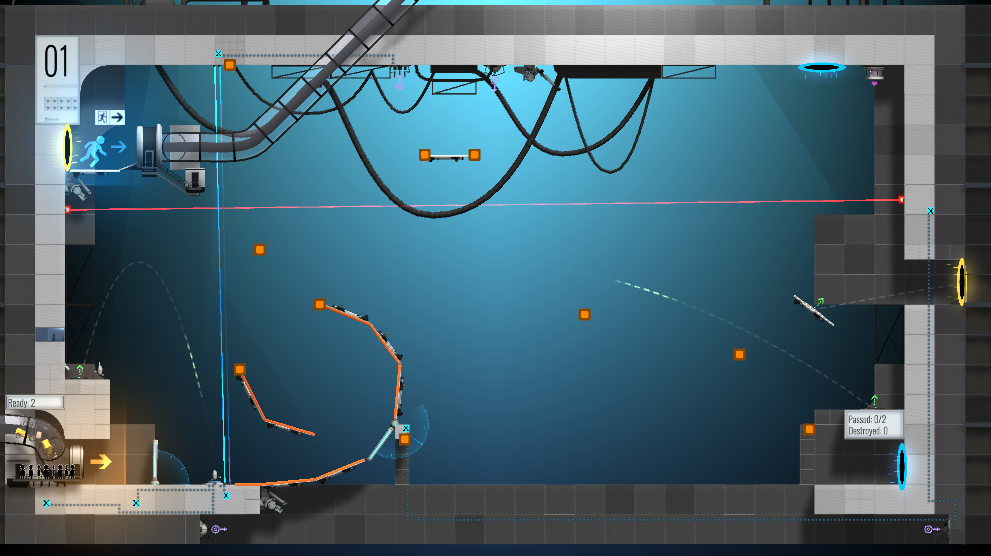Select the orange anchor at top of cyan beam
This screenshot has height=556, width=991.
230,64
